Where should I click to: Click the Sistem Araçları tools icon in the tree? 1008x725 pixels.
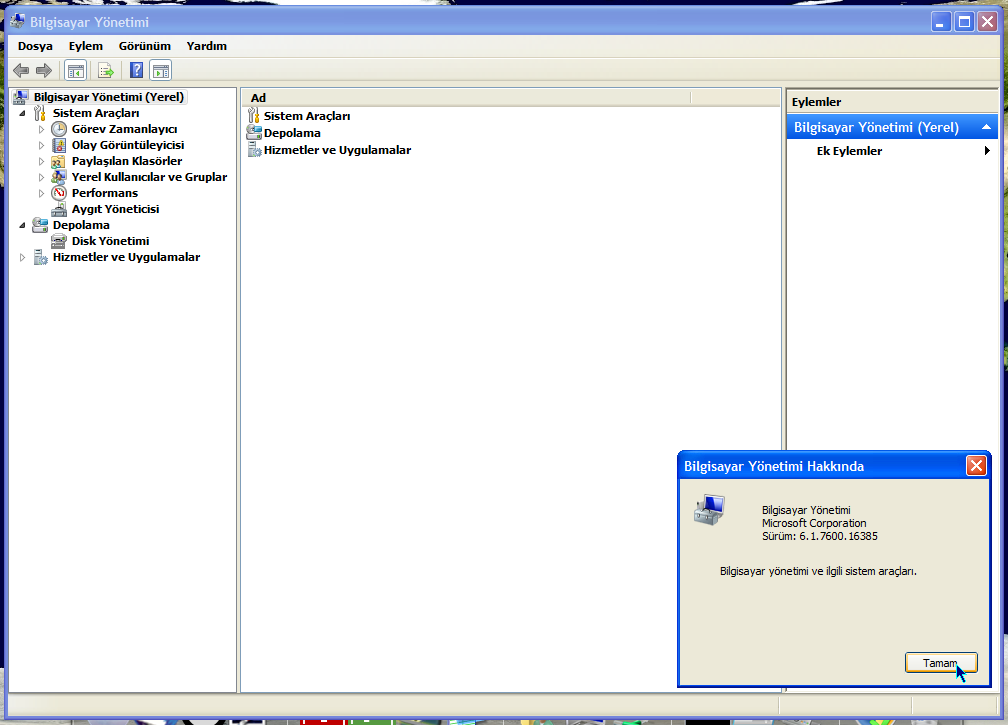pyautogui.click(x=40, y=113)
